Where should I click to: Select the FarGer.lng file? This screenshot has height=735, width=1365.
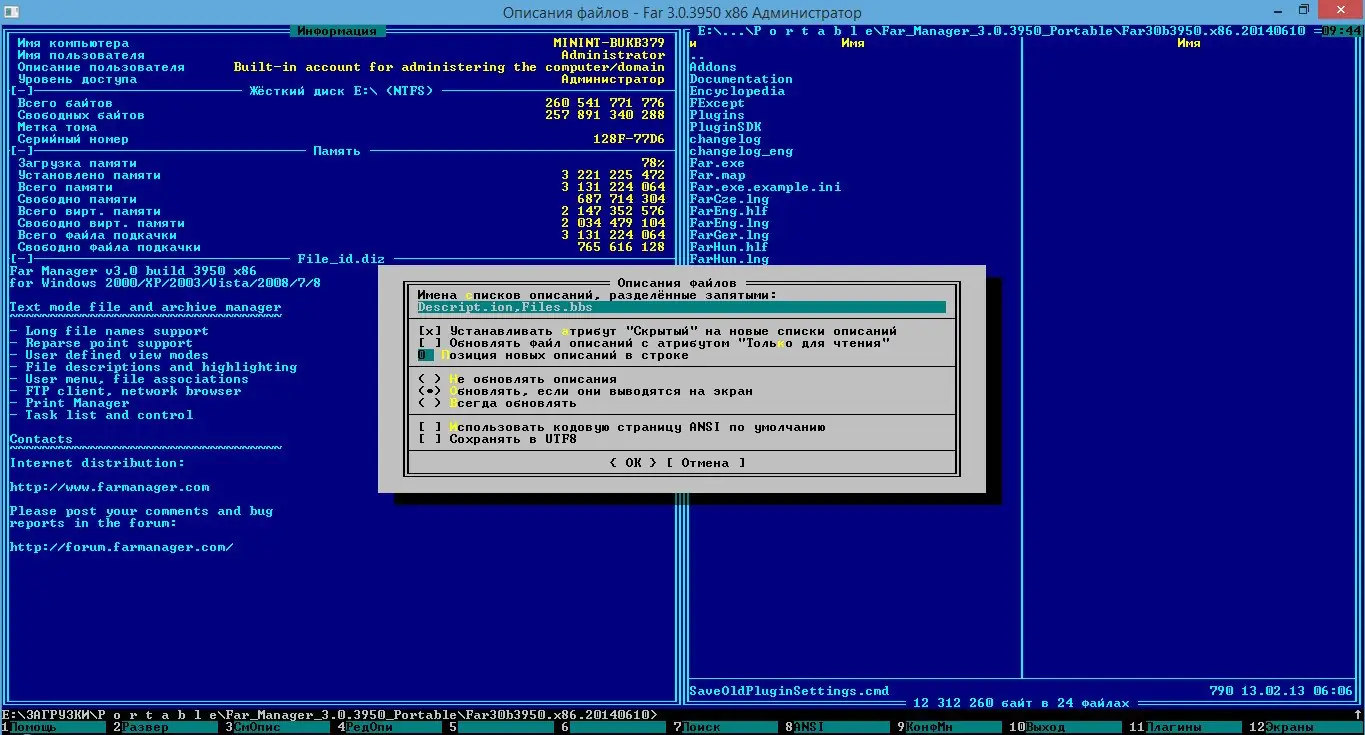pyautogui.click(x=729, y=235)
